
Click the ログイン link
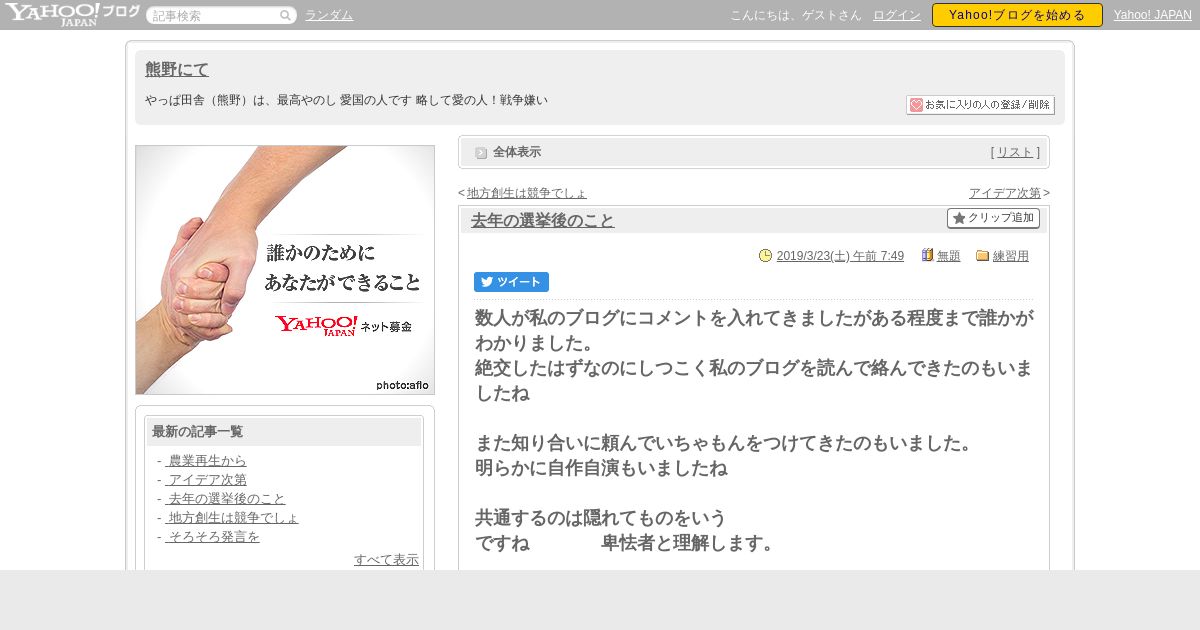pyautogui.click(x=897, y=15)
